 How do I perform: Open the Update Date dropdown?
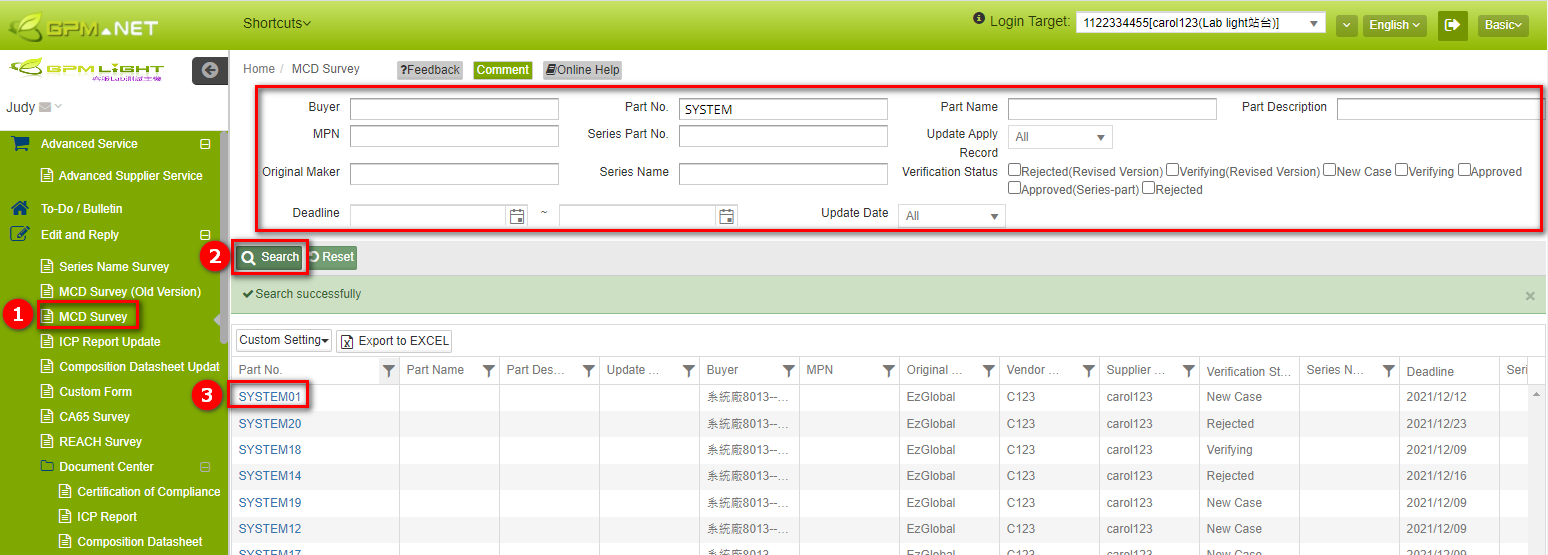951,216
